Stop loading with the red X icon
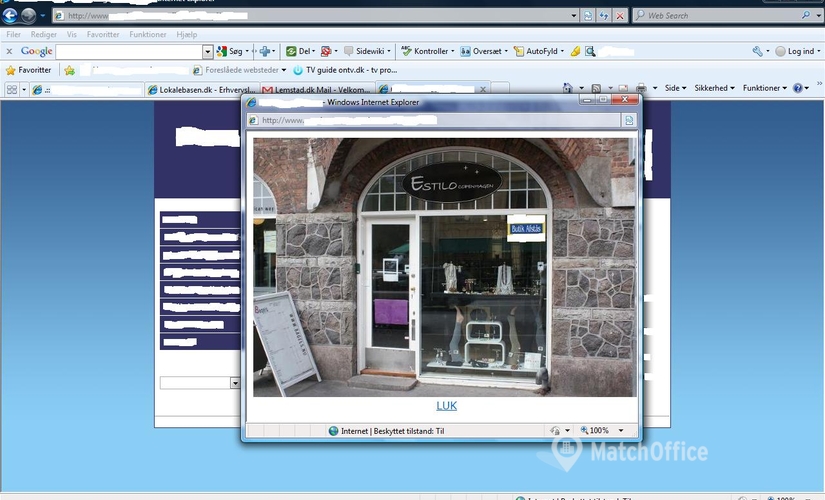This screenshot has height=500, width=825. pyautogui.click(x=620, y=16)
